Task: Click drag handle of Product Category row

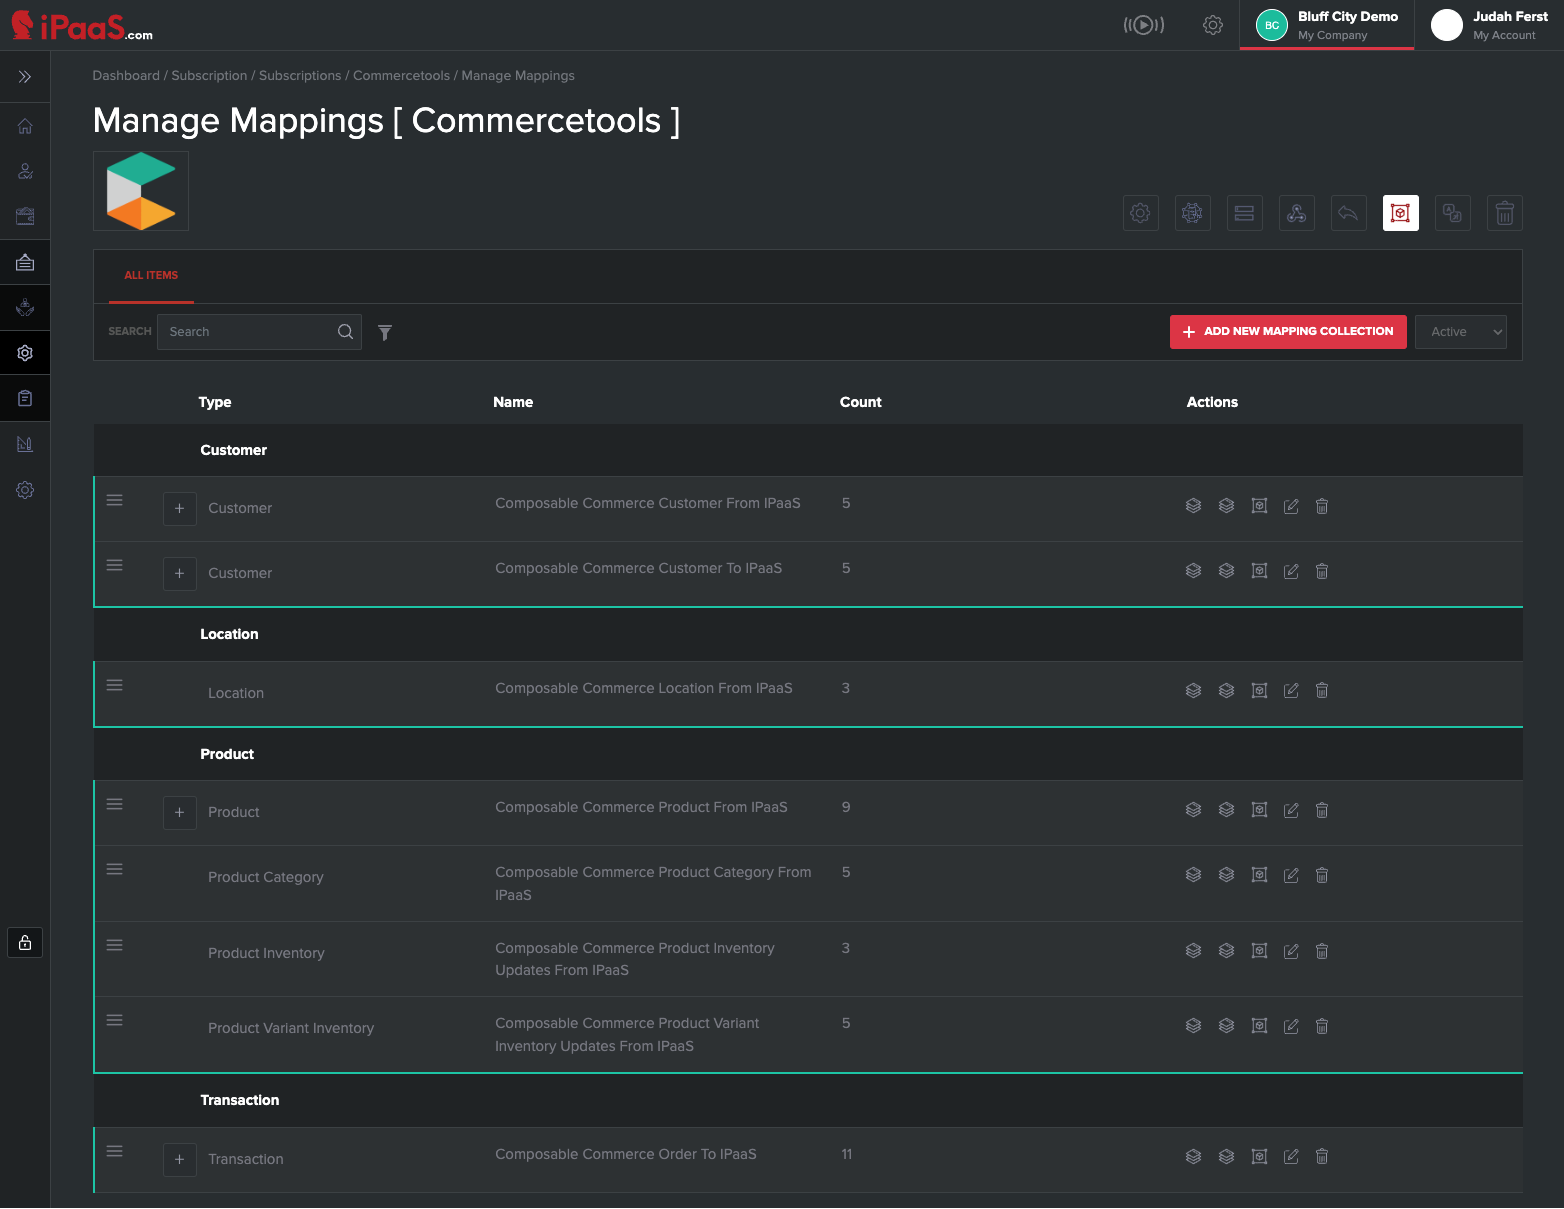Action: pyautogui.click(x=115, y=869)
